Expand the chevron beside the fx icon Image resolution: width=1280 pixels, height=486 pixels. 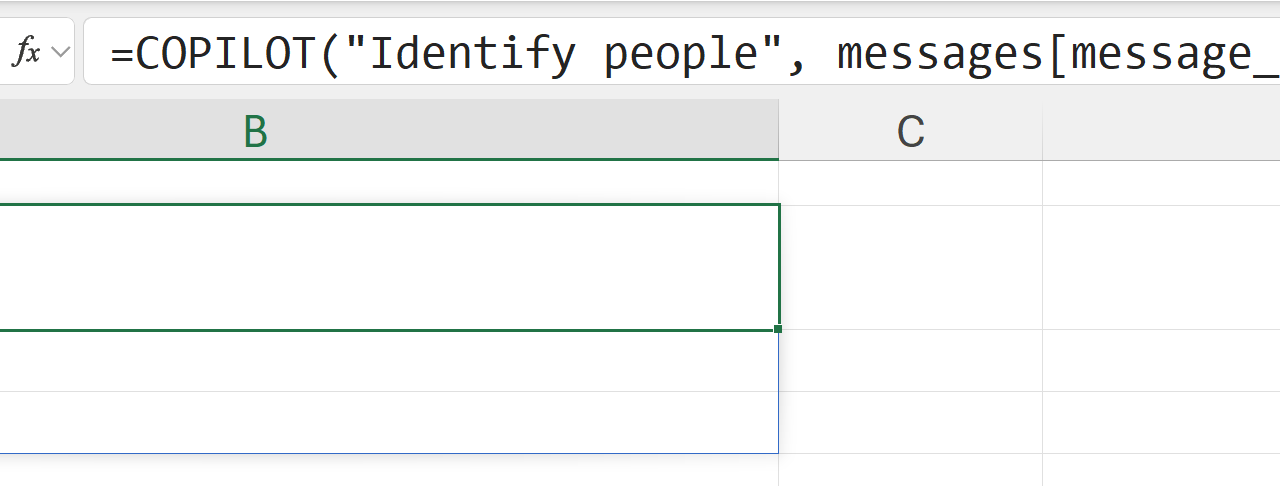(x=60, y=52)
